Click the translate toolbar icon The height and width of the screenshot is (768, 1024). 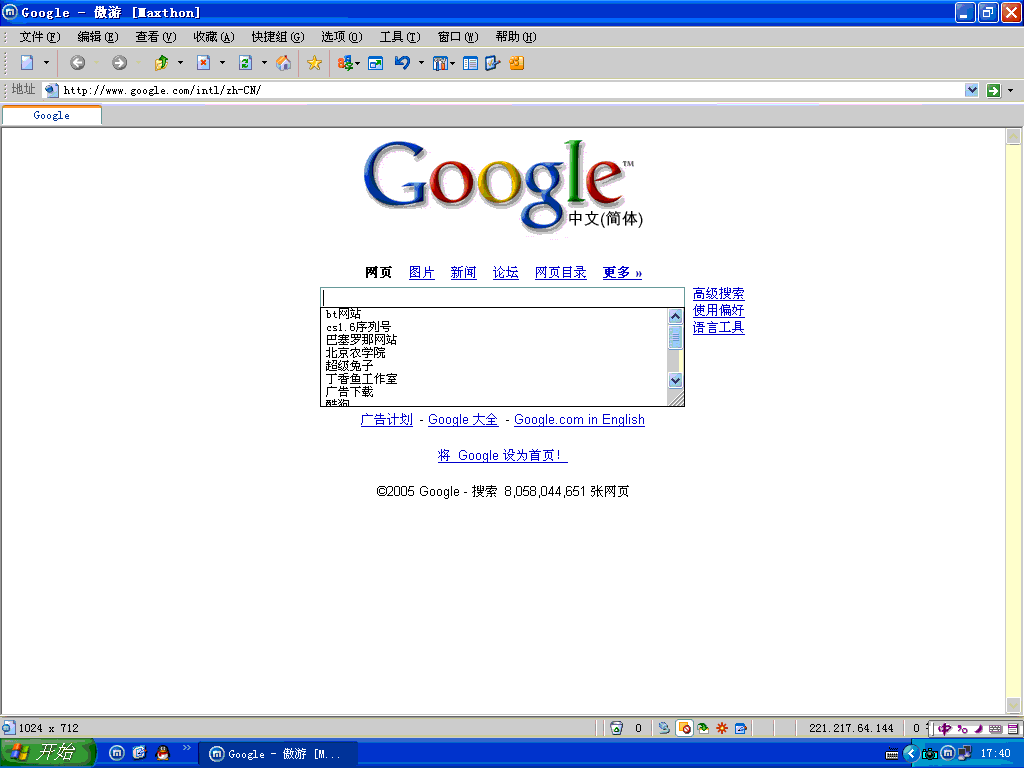[345, 63]
